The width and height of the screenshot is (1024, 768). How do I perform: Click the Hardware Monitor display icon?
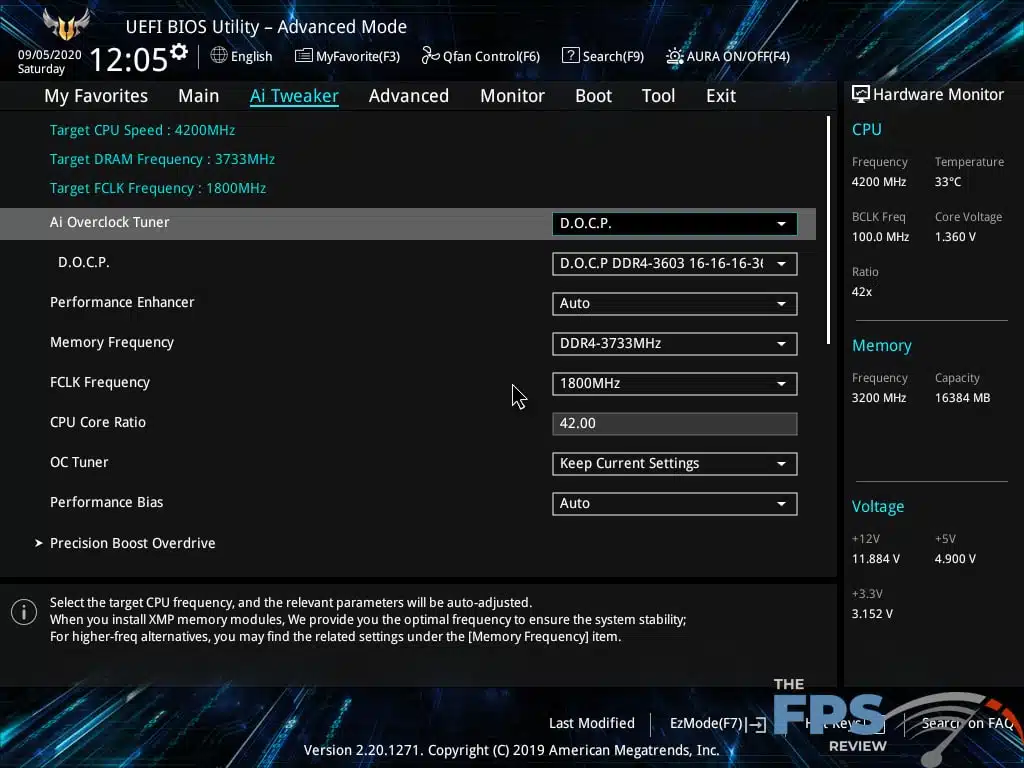coord(860,94)
